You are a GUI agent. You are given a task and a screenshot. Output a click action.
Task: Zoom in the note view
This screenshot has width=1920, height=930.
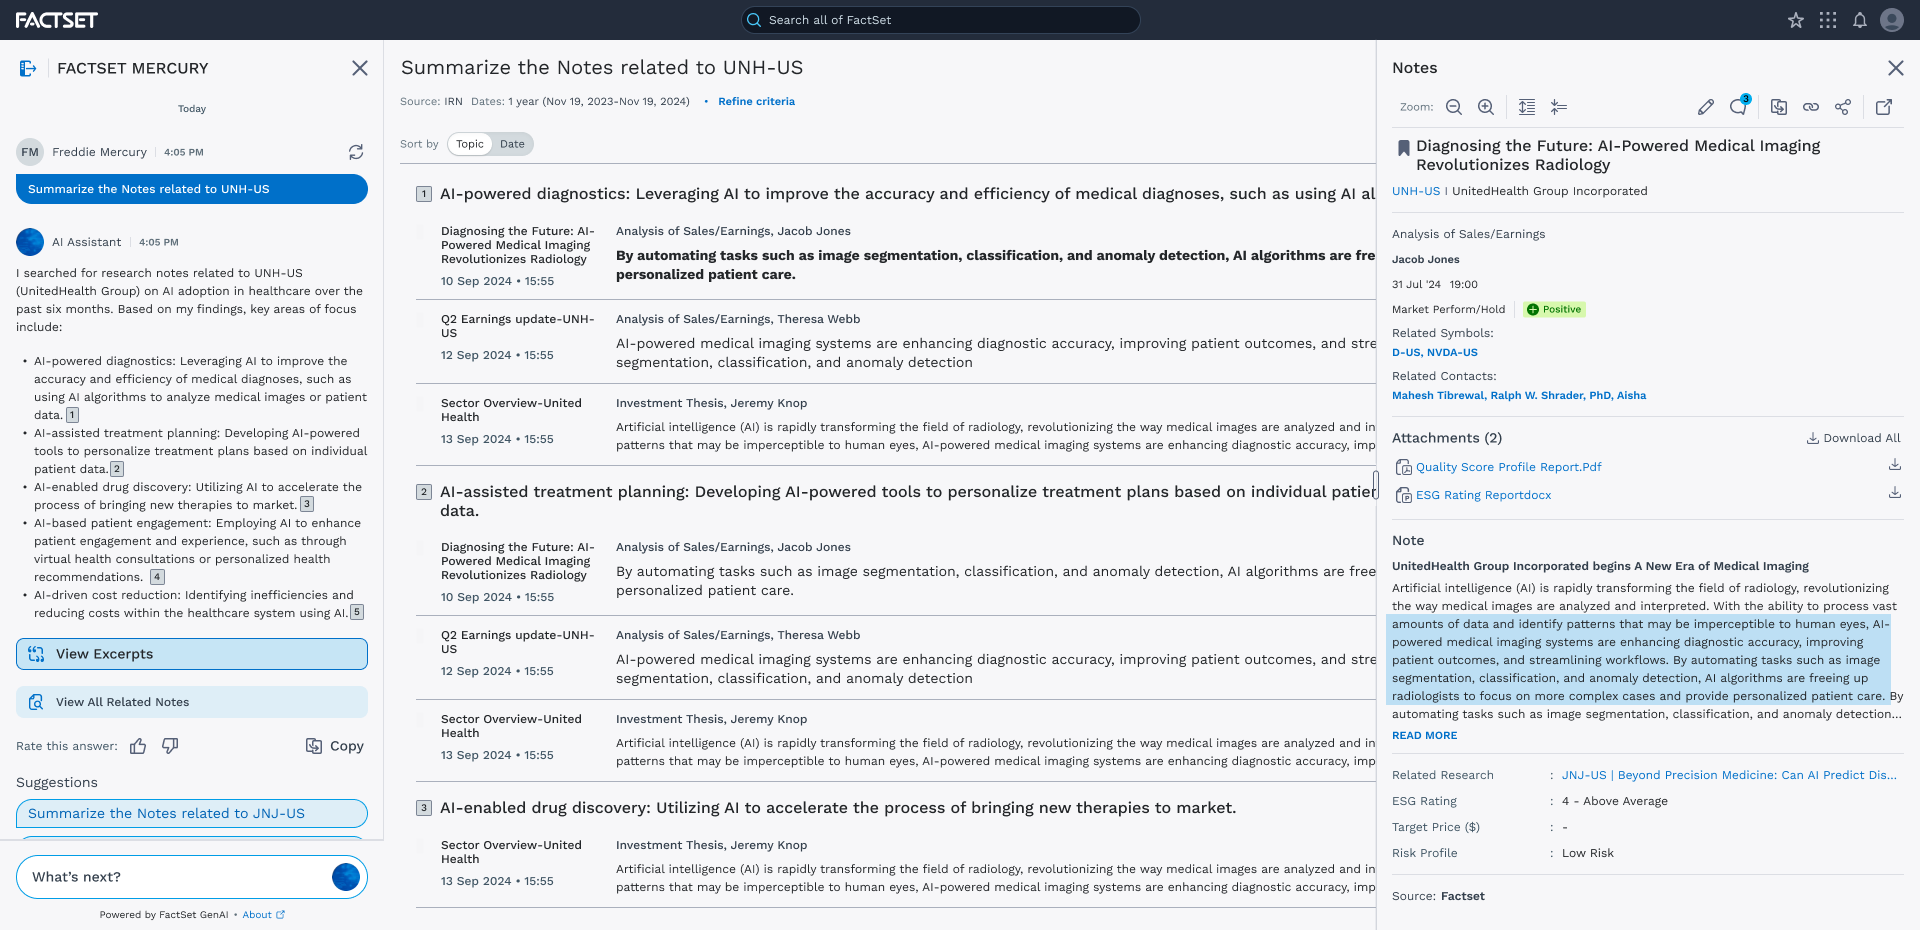click(1486, 107)
